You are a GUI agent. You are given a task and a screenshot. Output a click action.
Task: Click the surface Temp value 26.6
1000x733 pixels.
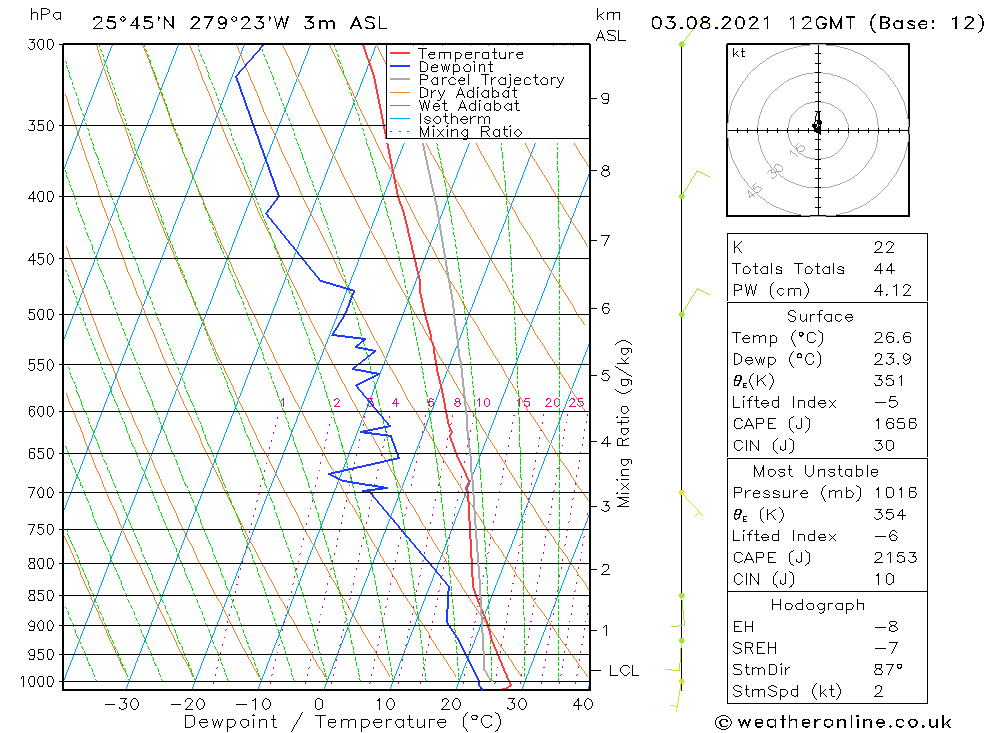coord(892,337)
